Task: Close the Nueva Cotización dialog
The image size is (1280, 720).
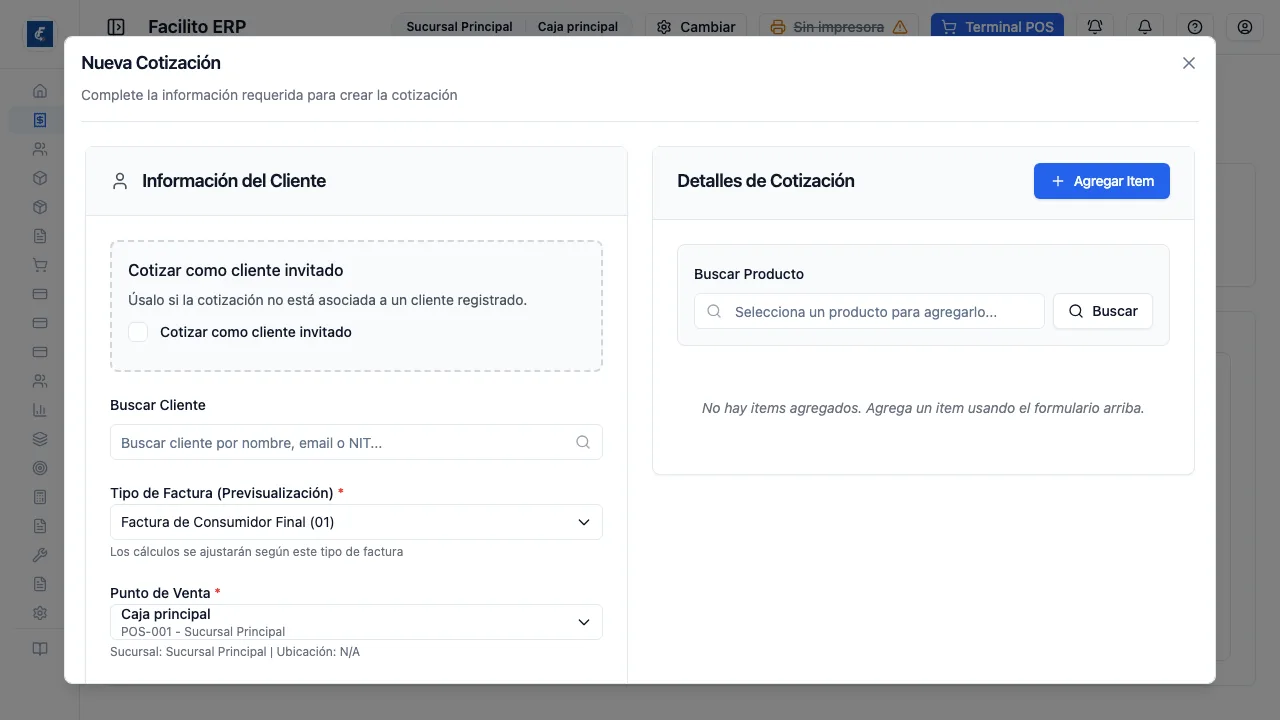Action: point(1189,63)
